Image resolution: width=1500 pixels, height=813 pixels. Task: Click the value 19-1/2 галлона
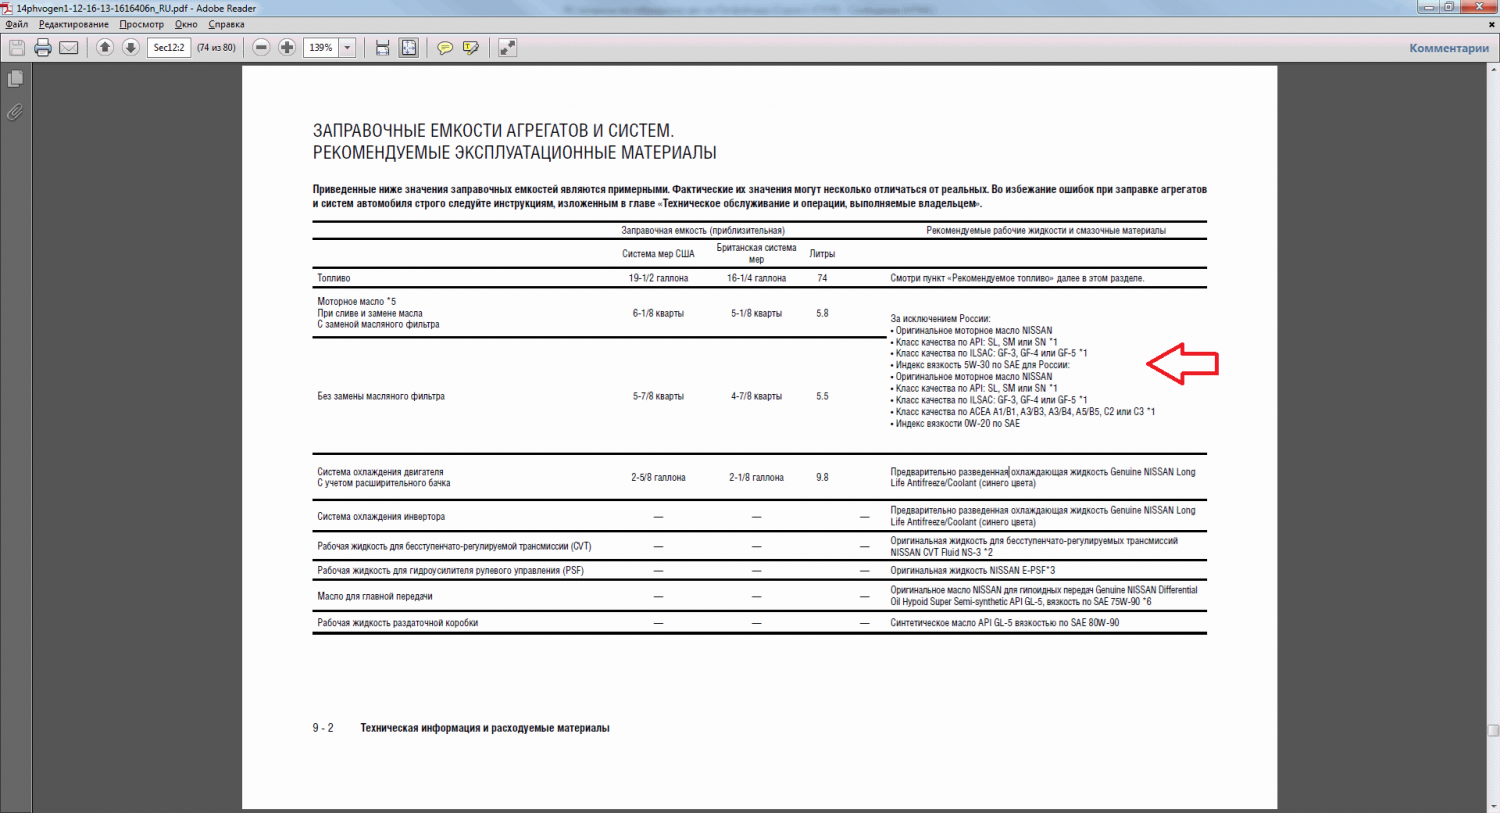pyautogui.click(x=658, y=278)
